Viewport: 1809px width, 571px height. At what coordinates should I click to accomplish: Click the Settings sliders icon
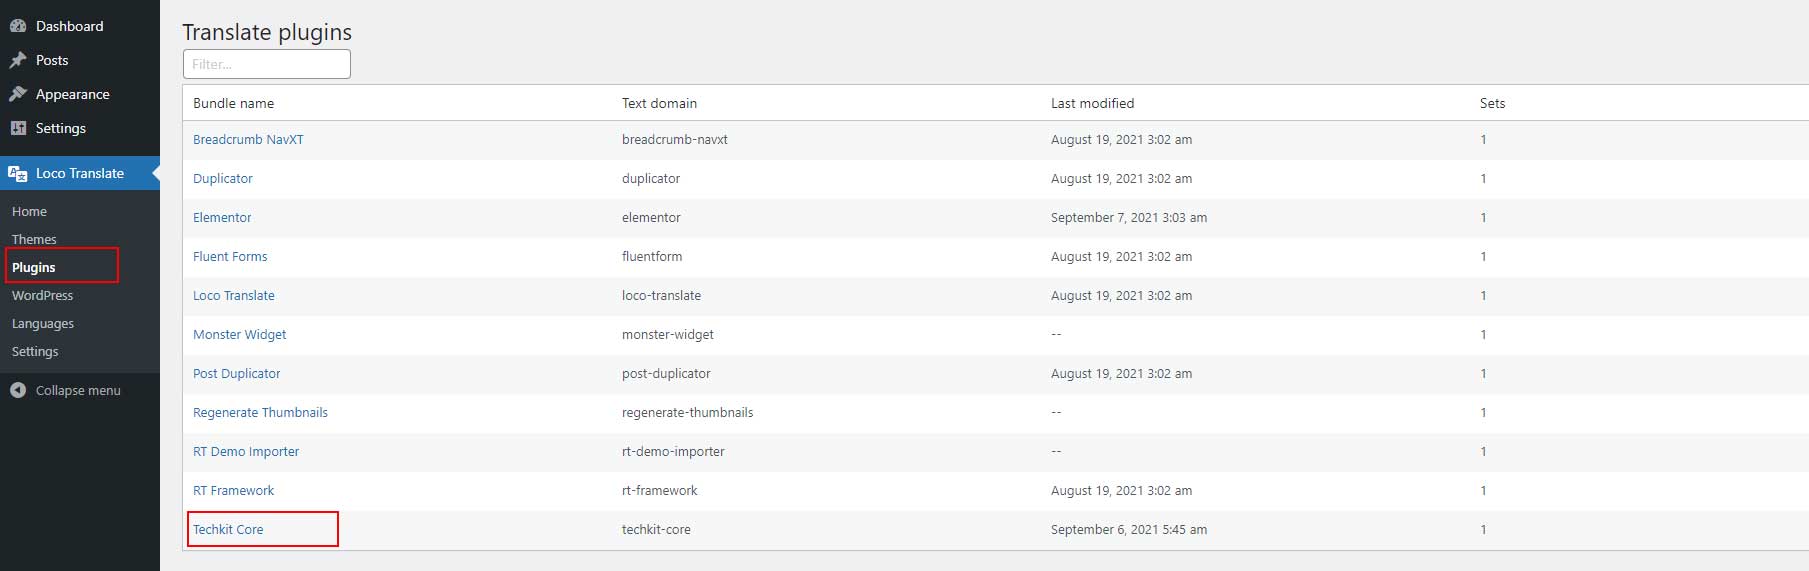[x=18, y=128]
